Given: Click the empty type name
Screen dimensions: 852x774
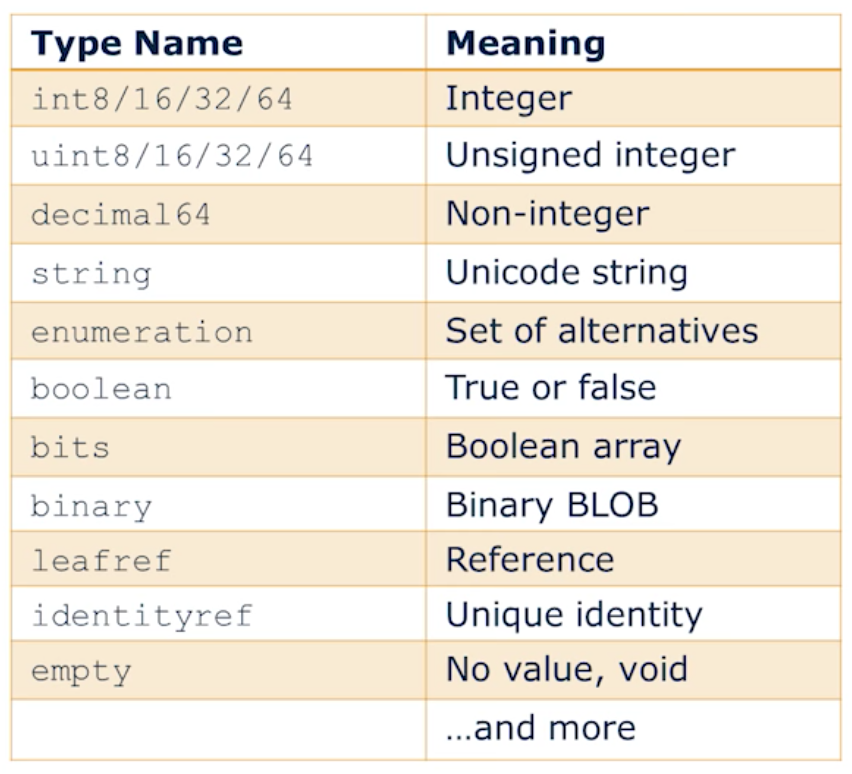Looking at the screenshot, I should [x=81, y=670].
